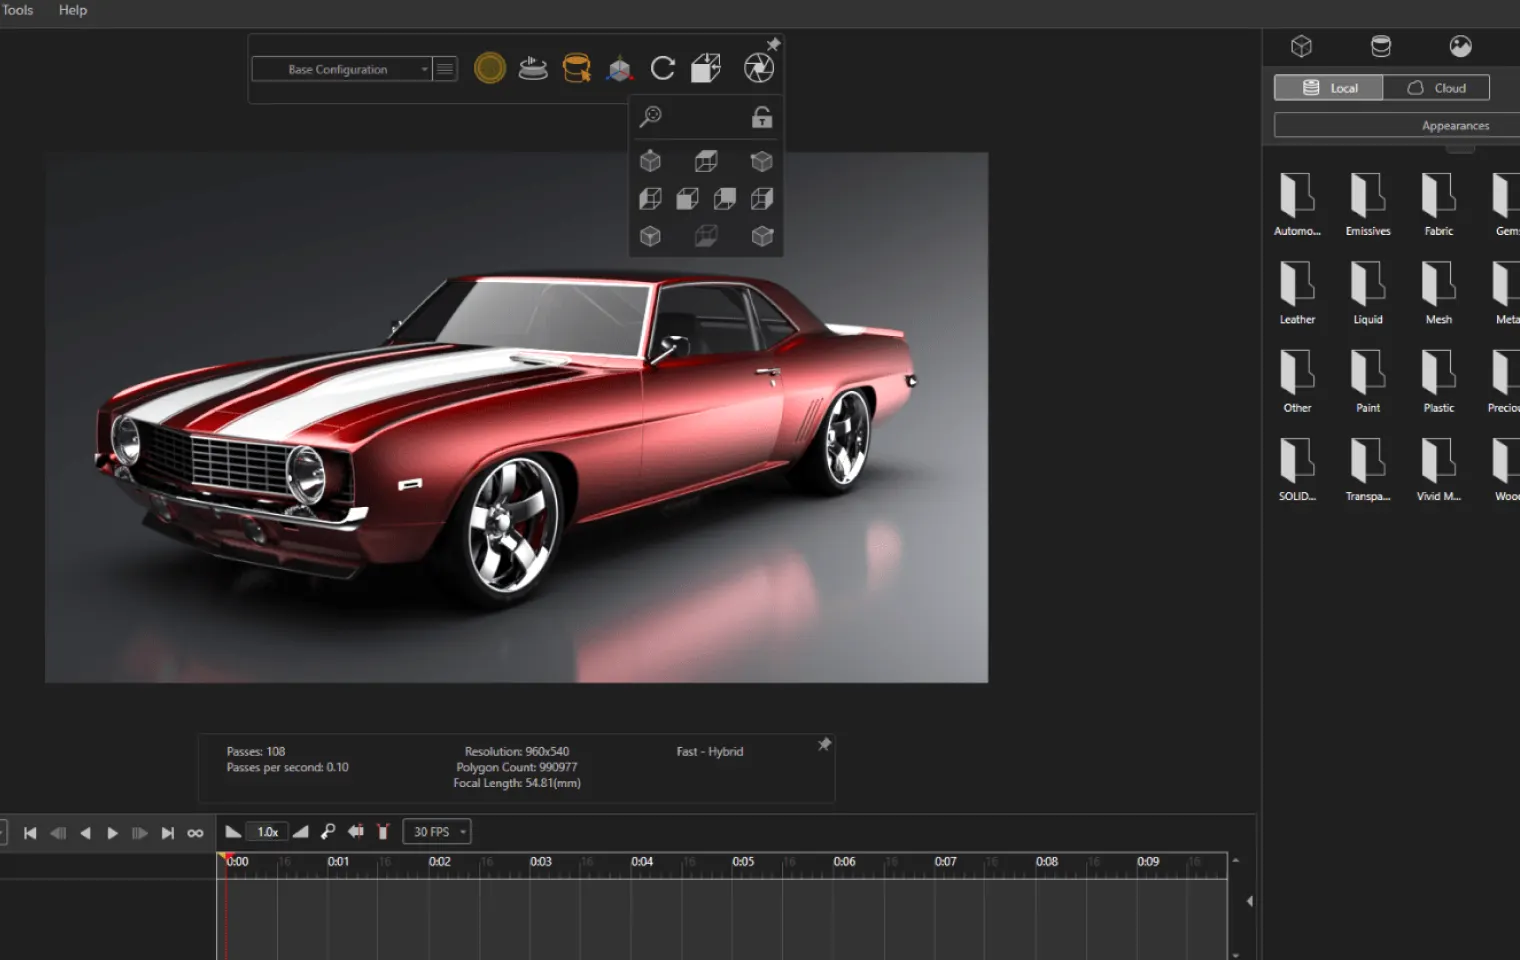Switch the library to Local
This screenshot has width=1520, height=960.
(x=1329, y=88)
